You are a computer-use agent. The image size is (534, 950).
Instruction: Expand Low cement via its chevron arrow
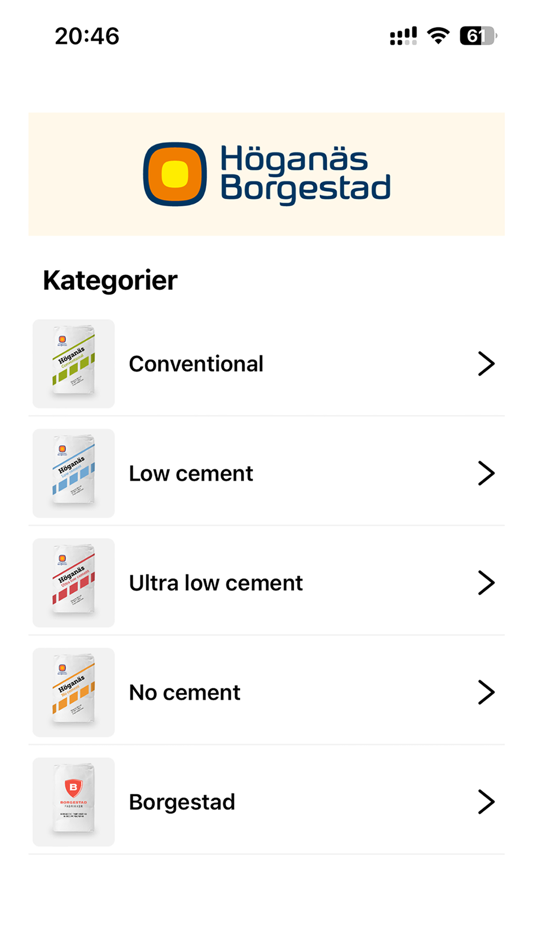pyautogui.click(x=486, y=473)
